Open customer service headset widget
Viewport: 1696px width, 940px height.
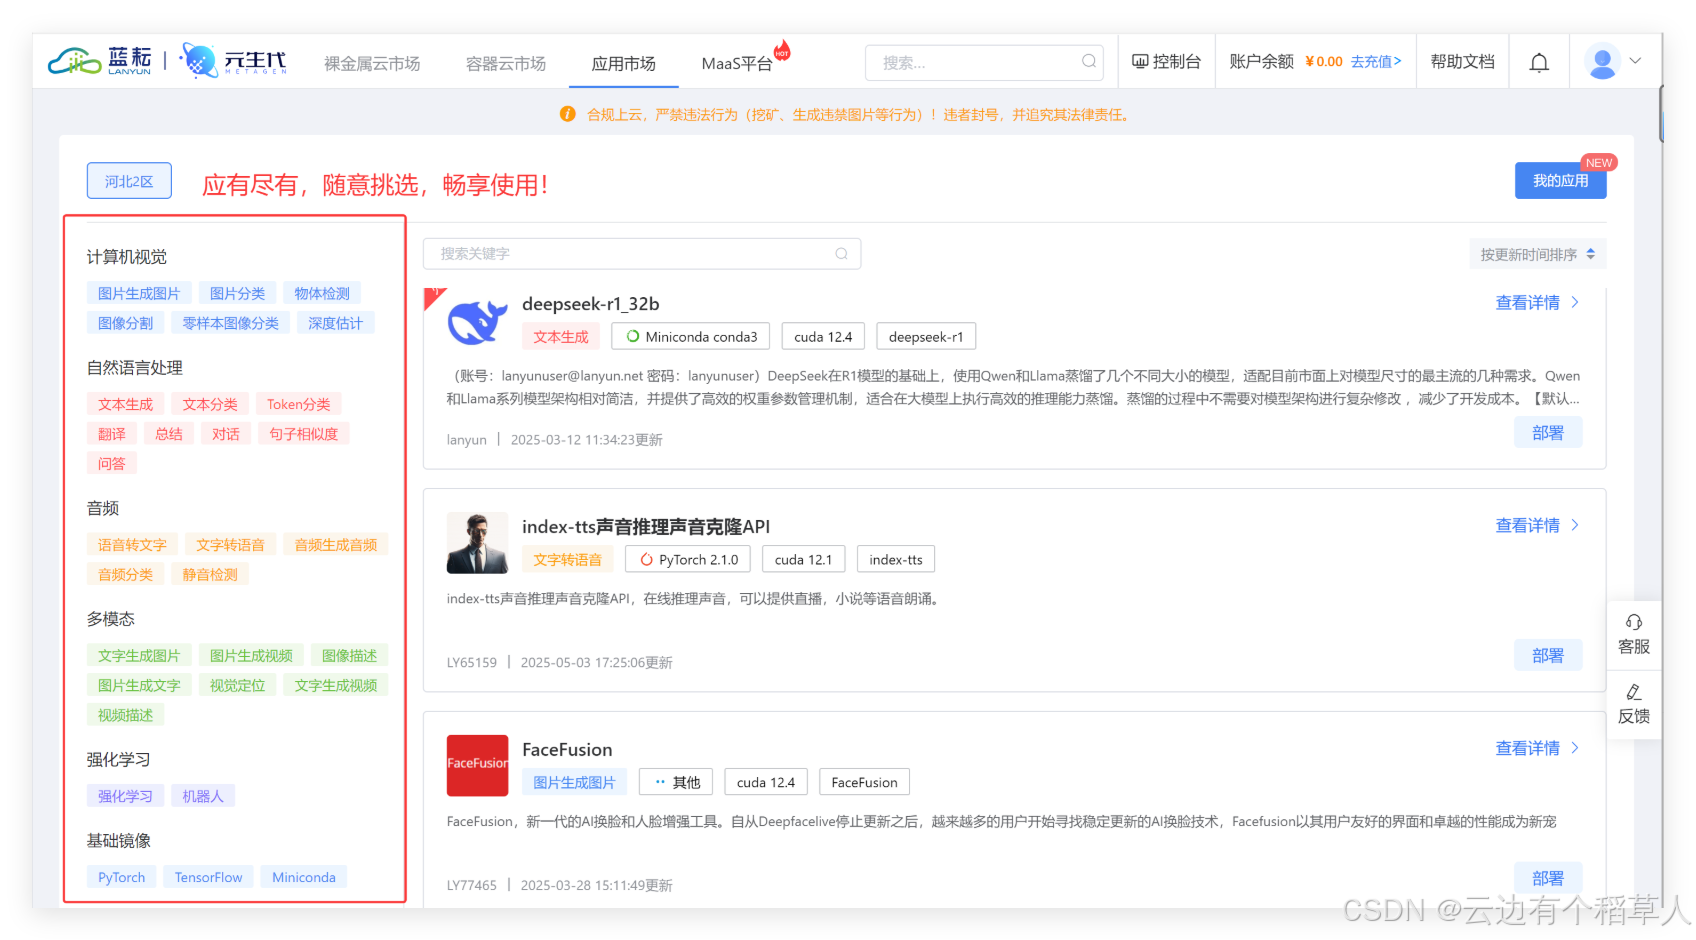pyautogui.click(x=1634, y=635)
